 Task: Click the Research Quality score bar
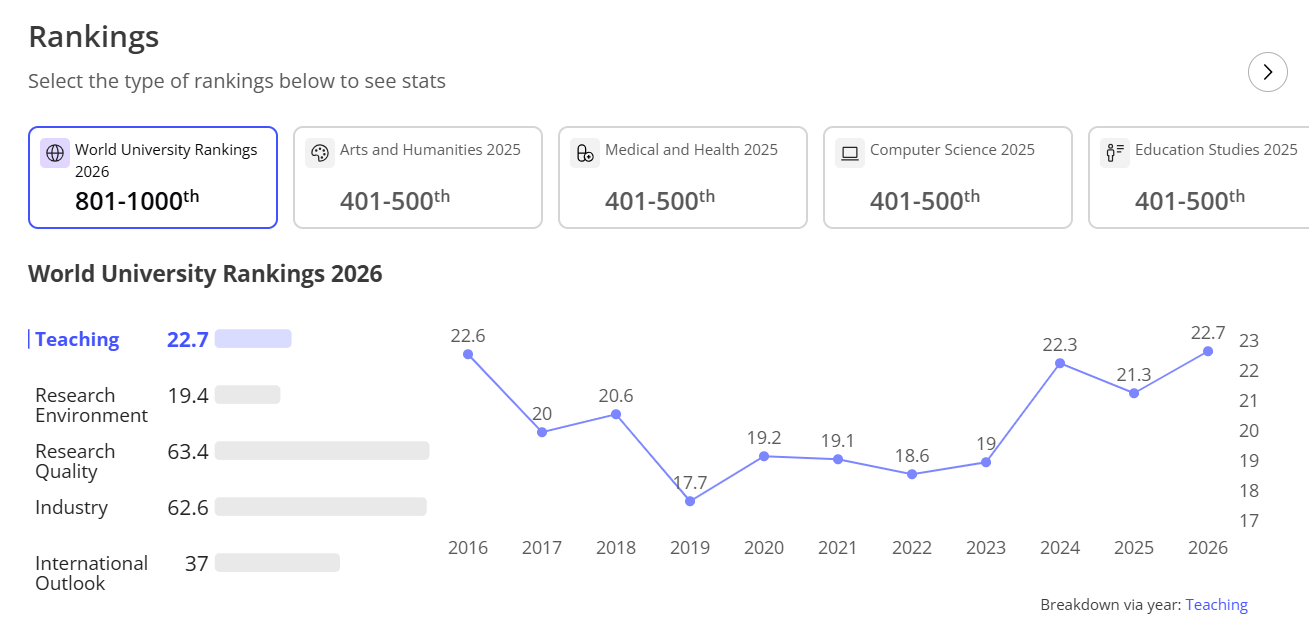322,451
